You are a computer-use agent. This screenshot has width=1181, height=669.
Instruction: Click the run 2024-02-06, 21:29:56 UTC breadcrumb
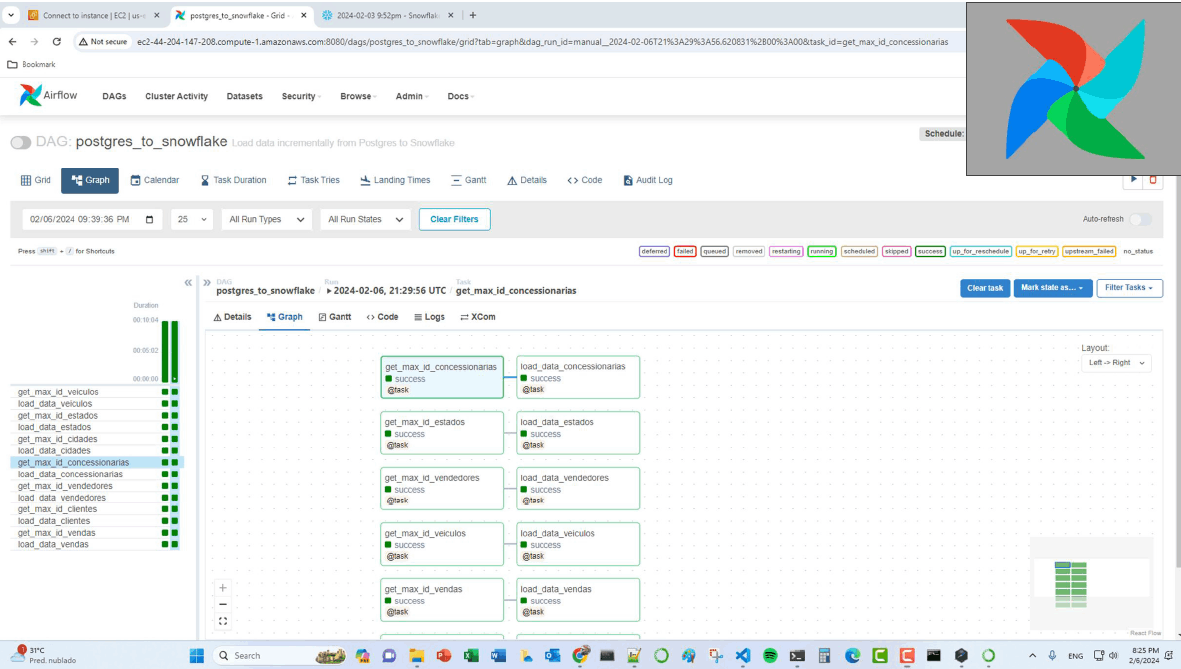(x=386, y=291)
